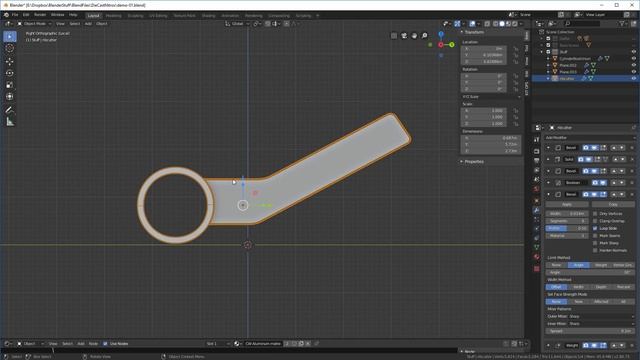Image resolution: width=640 pixels, height=360 pixels.
Task: Open the Edit menu
Action: pos(26,15)
